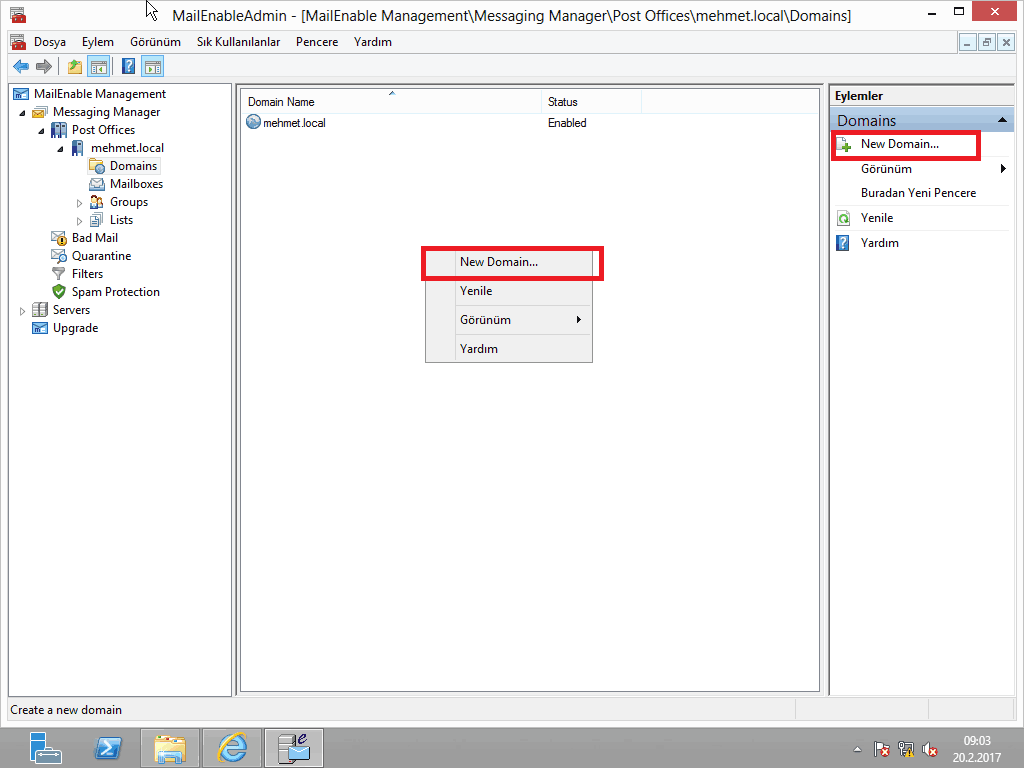Open the Eylem menu
Image resolution: width=1024 pixels, height=768 pixels.
[x=98, y=42]
